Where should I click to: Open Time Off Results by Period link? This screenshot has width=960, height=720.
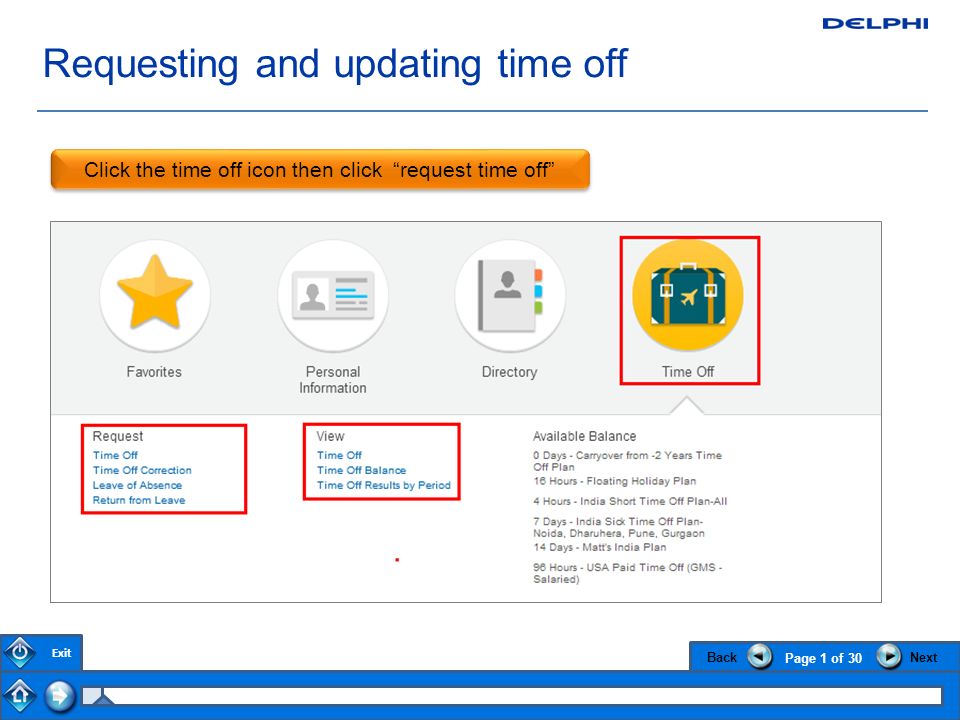(x=384, y=485)
